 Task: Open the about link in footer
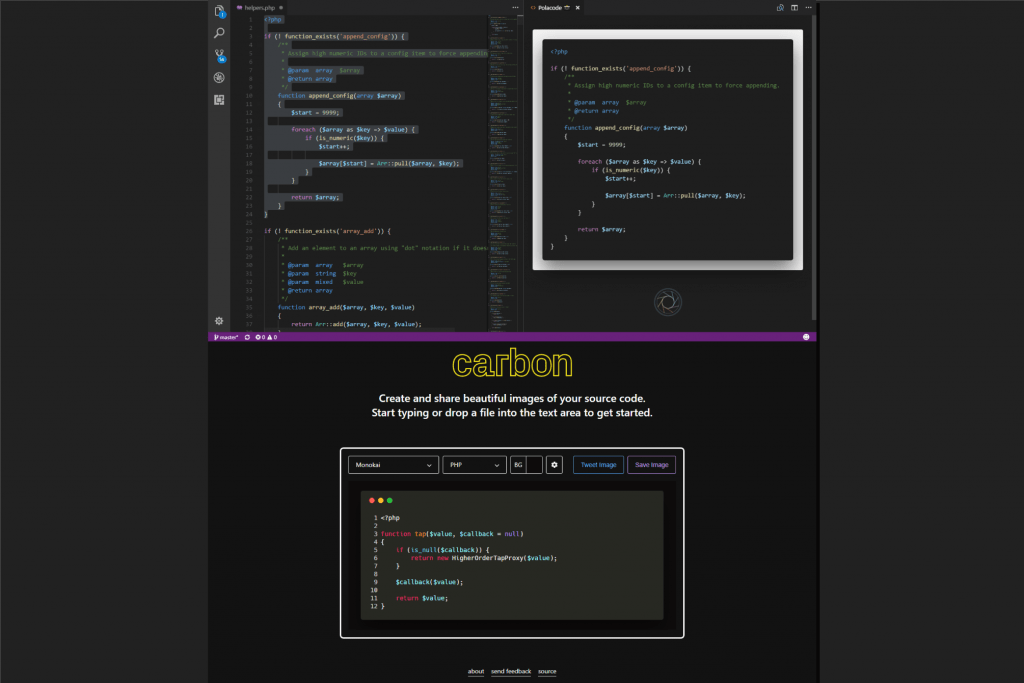tap(476, 672)
